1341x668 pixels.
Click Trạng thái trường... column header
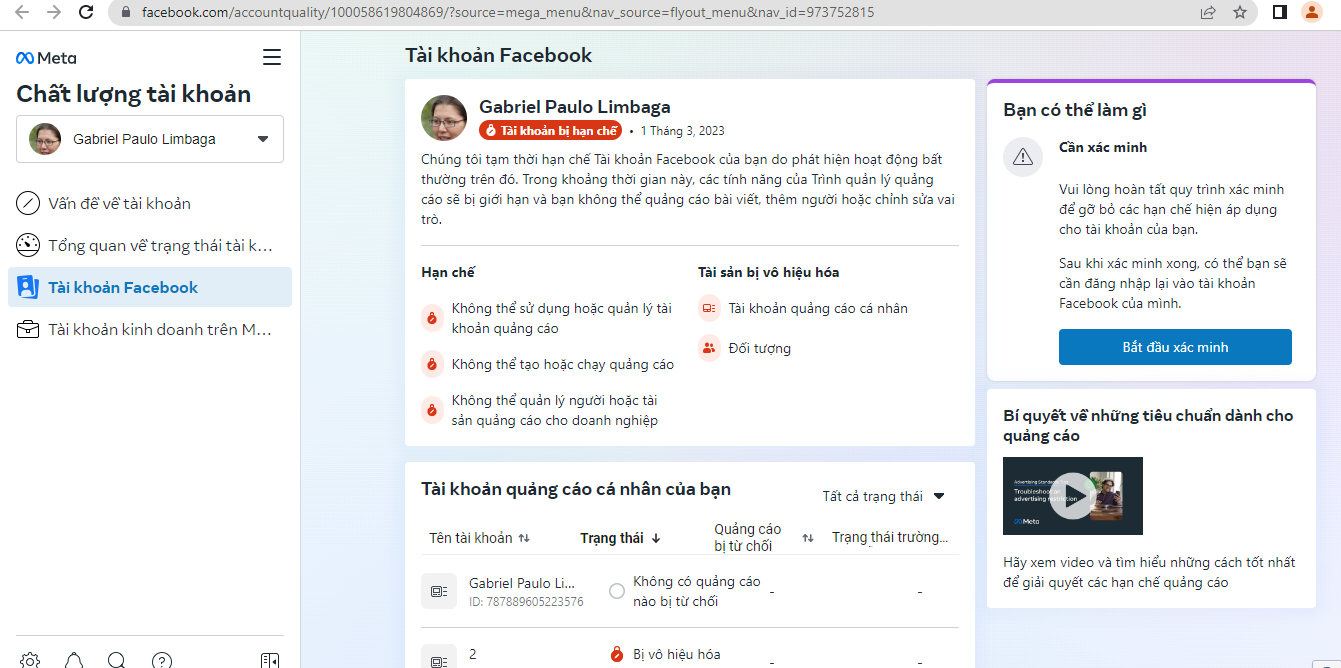click(x=891, y=538)
